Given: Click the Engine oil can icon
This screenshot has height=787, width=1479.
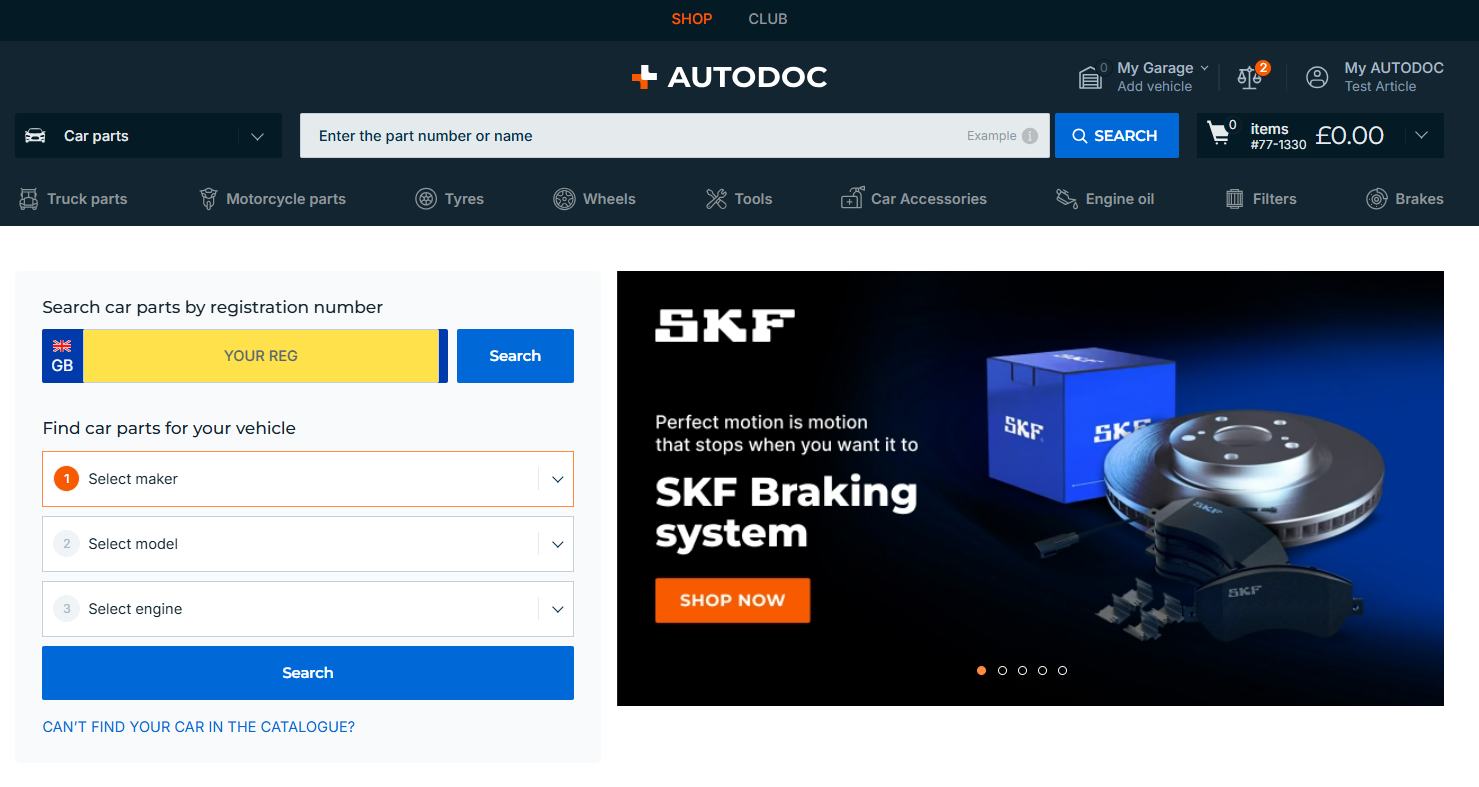Looking at the screenshot, I should pos(1066,199).
